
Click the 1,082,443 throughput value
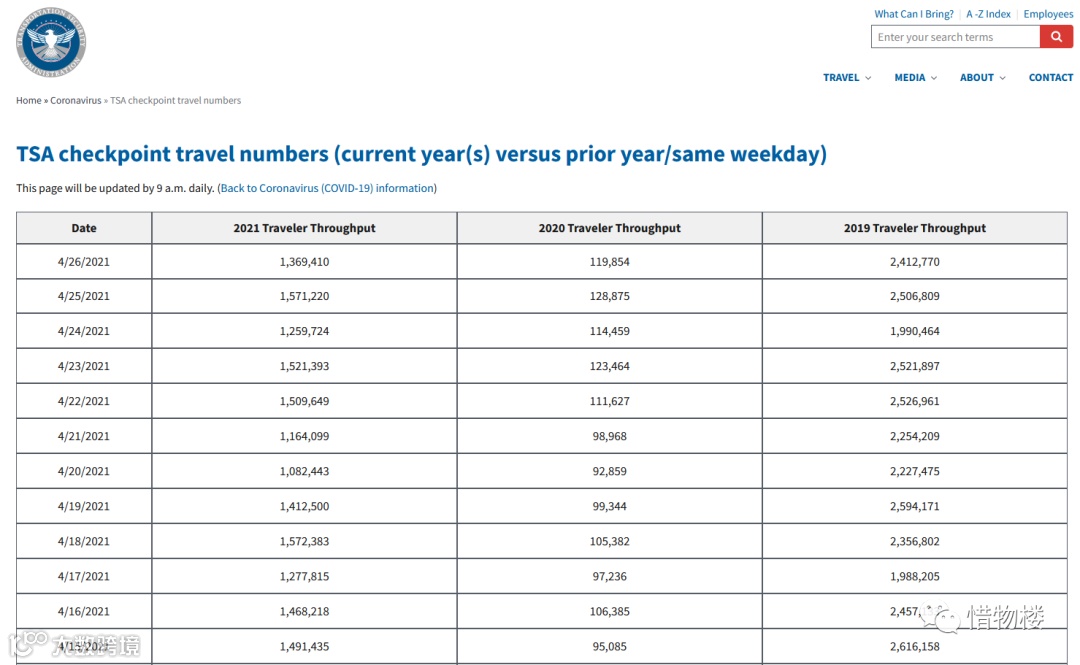click(x=304, y=471)
